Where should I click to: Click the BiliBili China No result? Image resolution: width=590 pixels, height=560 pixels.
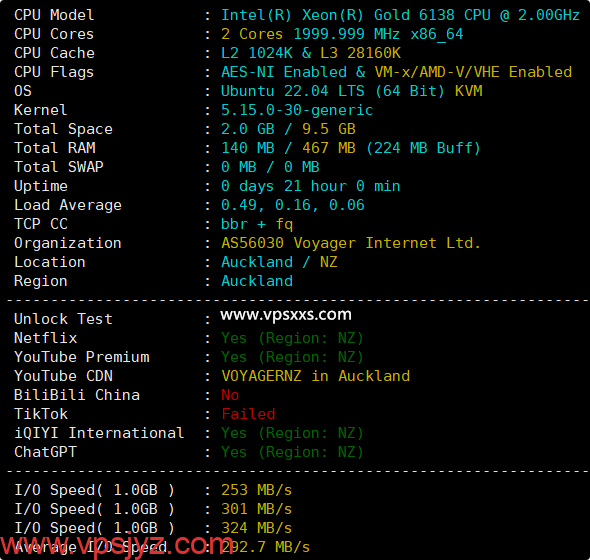pos(230,395)
